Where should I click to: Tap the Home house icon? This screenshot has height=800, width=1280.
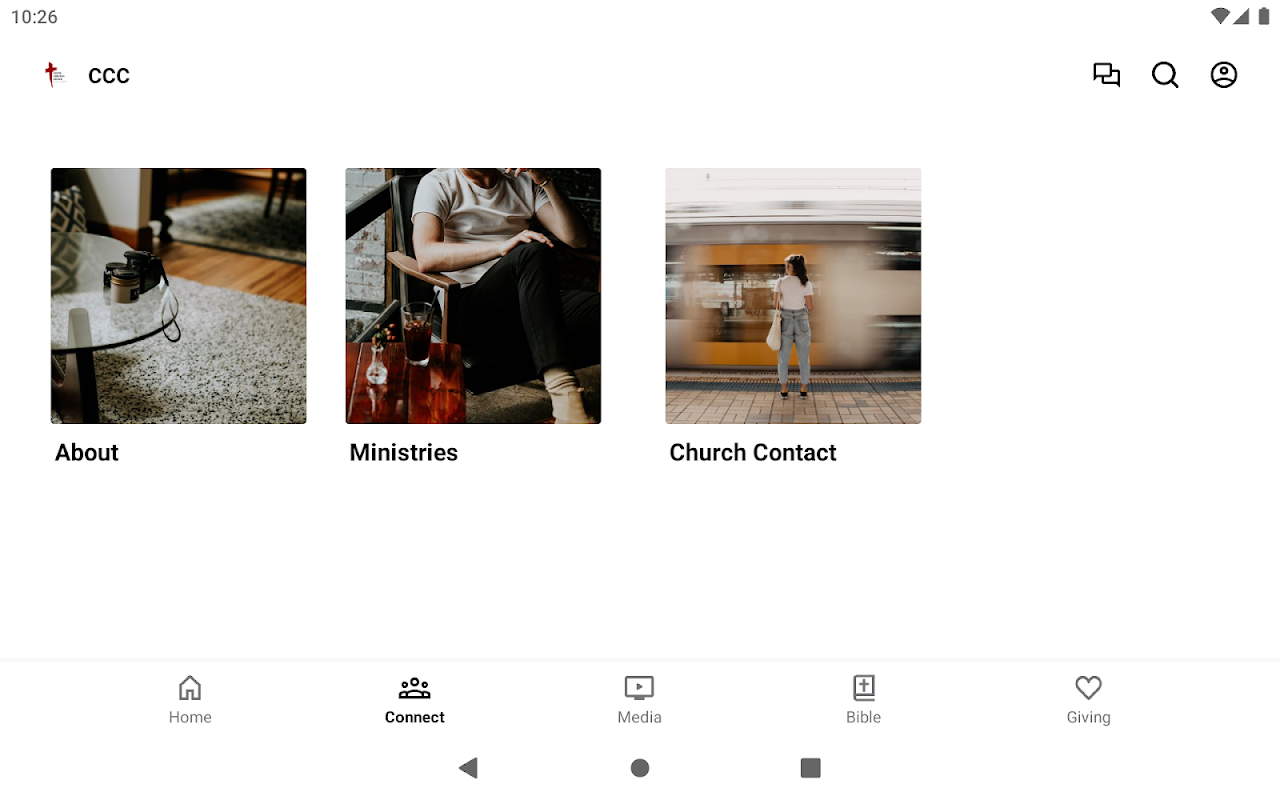tap(190, 688)
